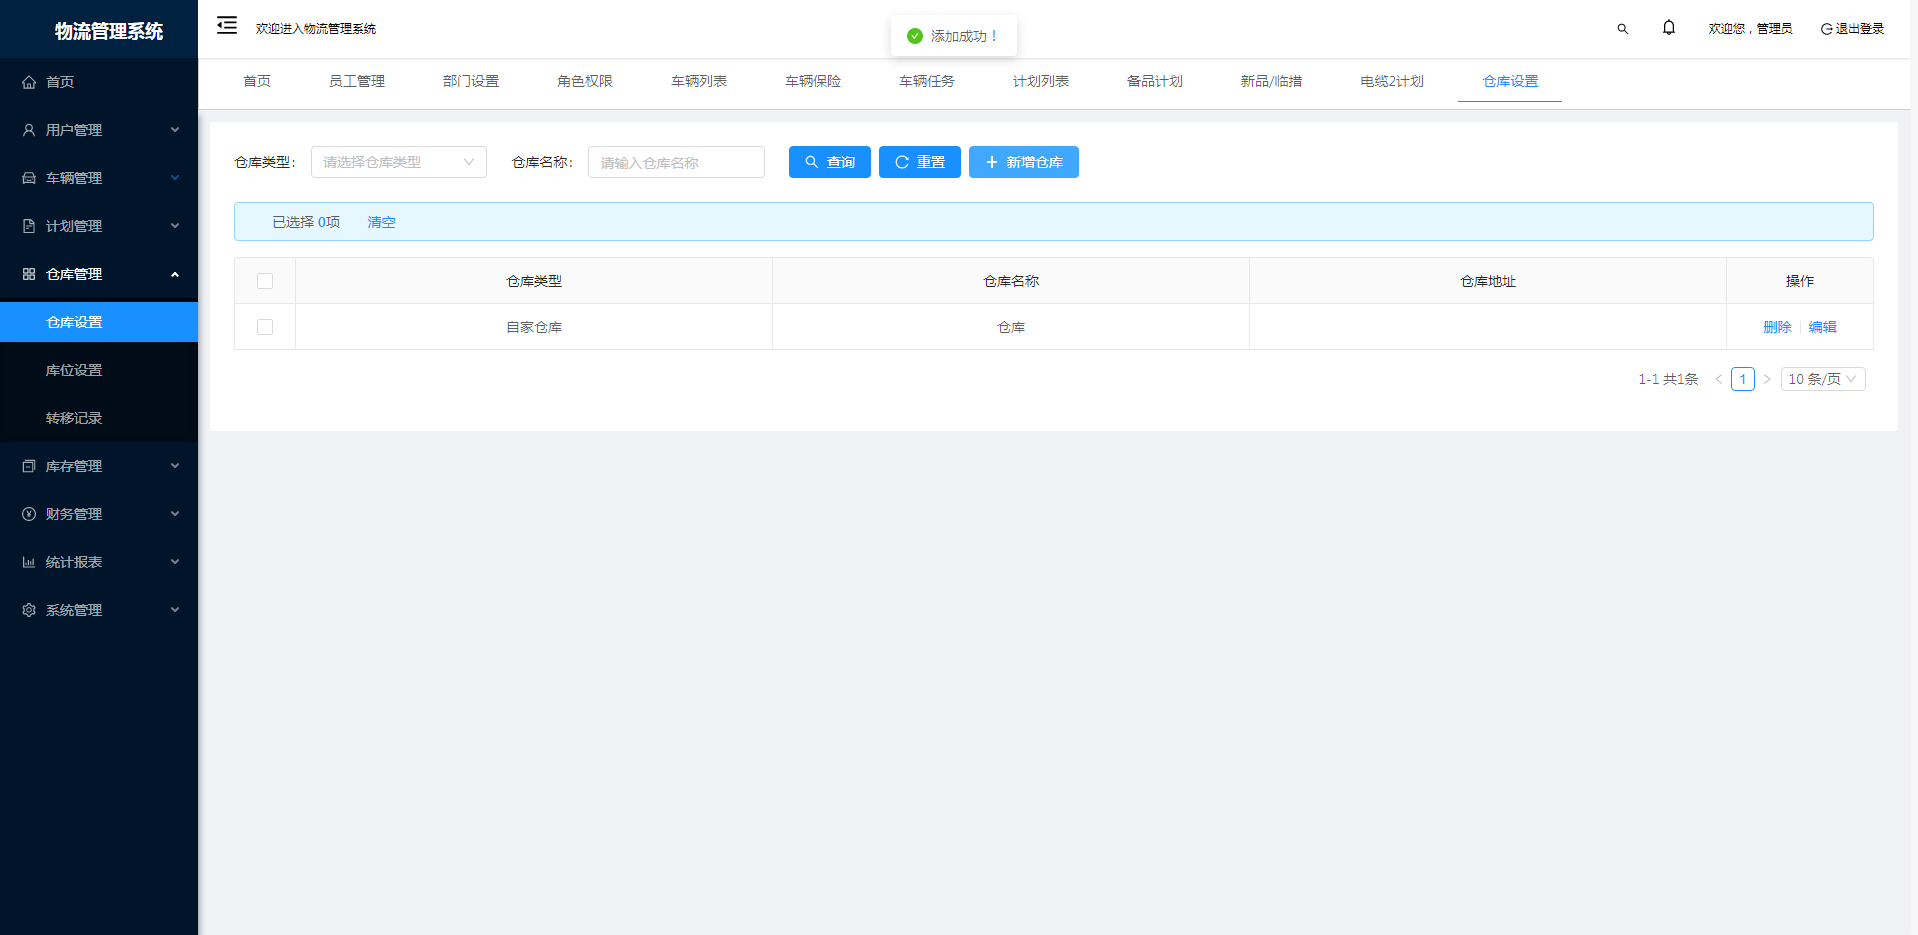Open the 10 条/页 page size dropdown
The image size is (1918, 935).
coord(1823,379)
